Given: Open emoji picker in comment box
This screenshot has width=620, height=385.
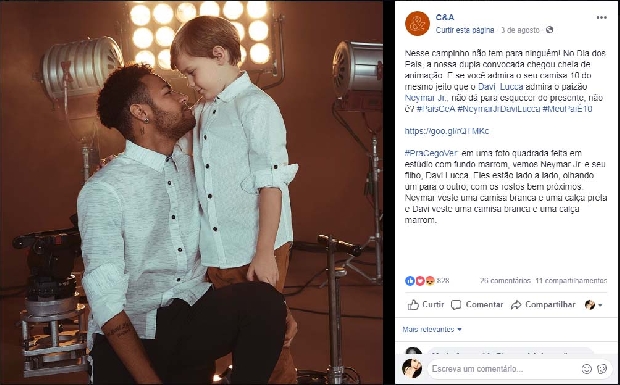Looking at the screenshot, I should tap(586, 369).
